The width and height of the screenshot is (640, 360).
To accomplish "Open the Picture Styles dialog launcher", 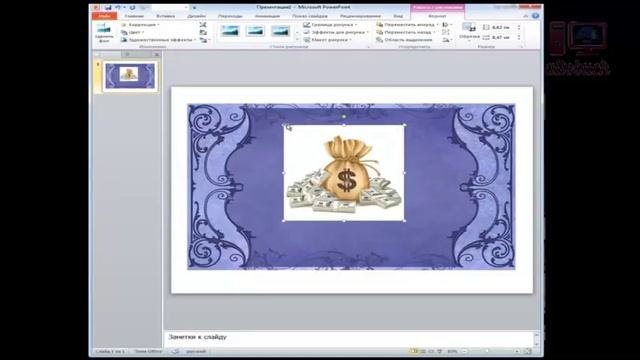I will click(368, 47).
